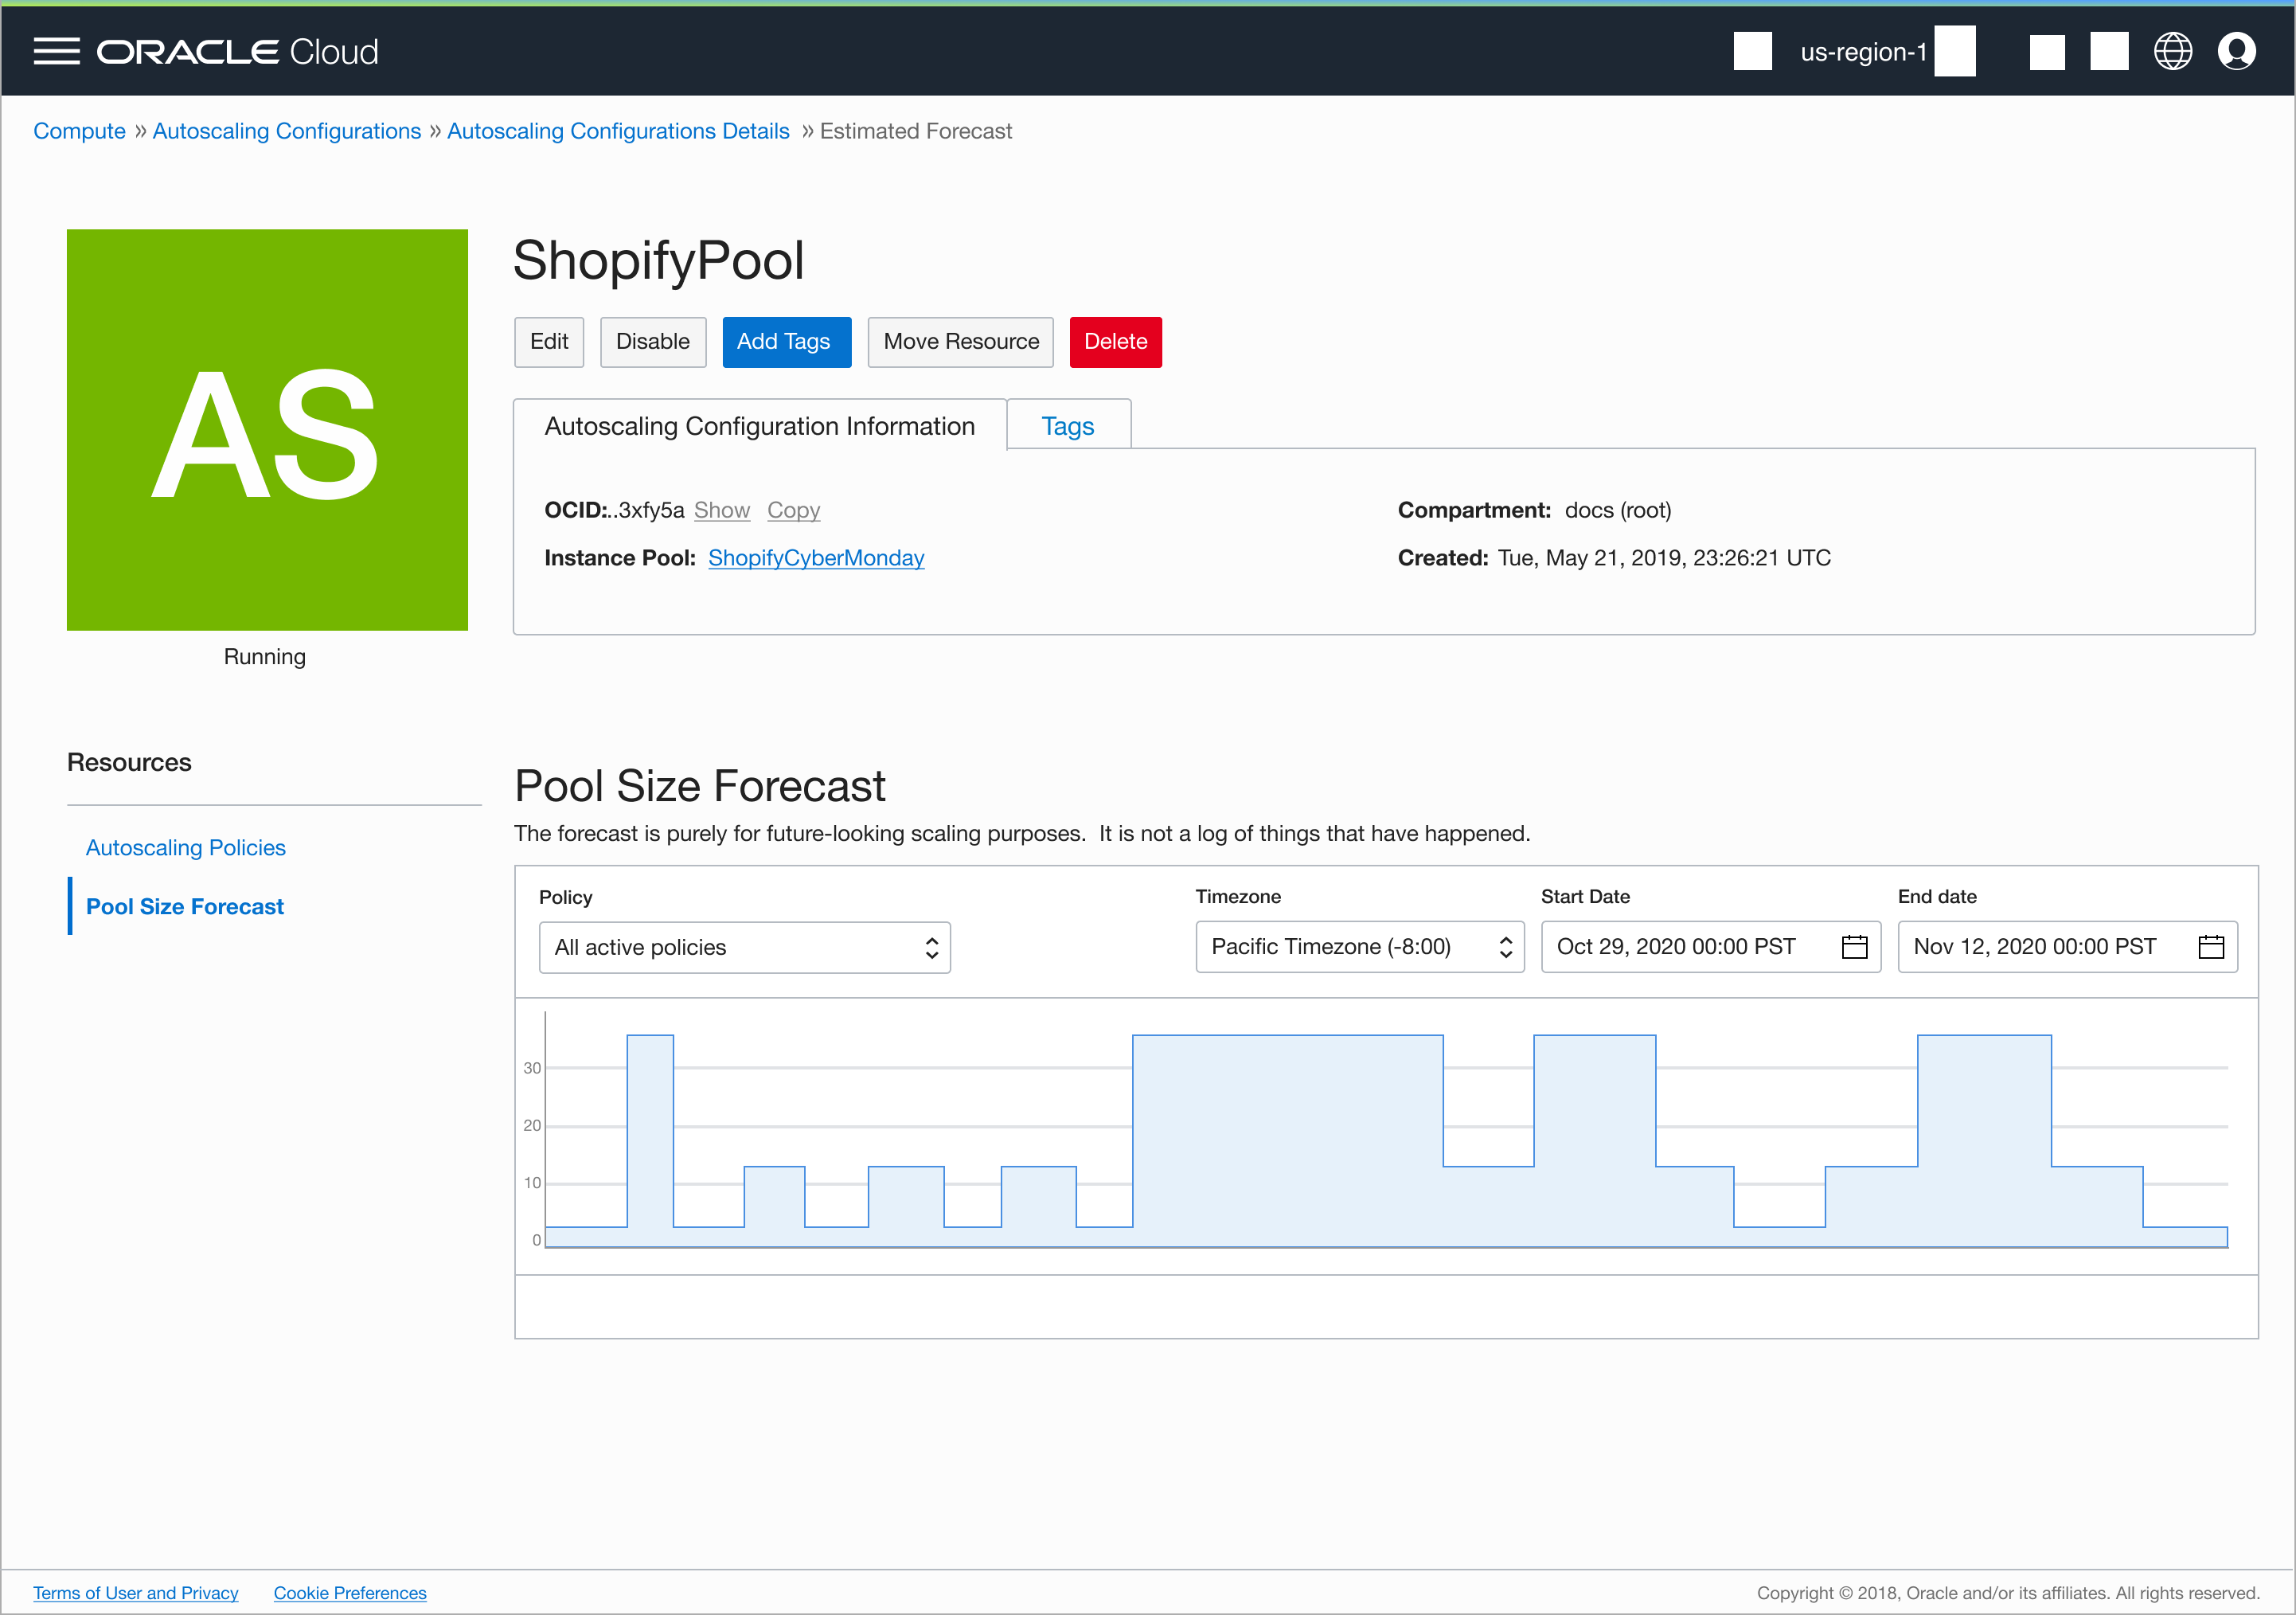Switch to Autoscaling Configuration Information tab
Image resolution: width=2296 pixels, height=1615 pixels.
point(760,426)
